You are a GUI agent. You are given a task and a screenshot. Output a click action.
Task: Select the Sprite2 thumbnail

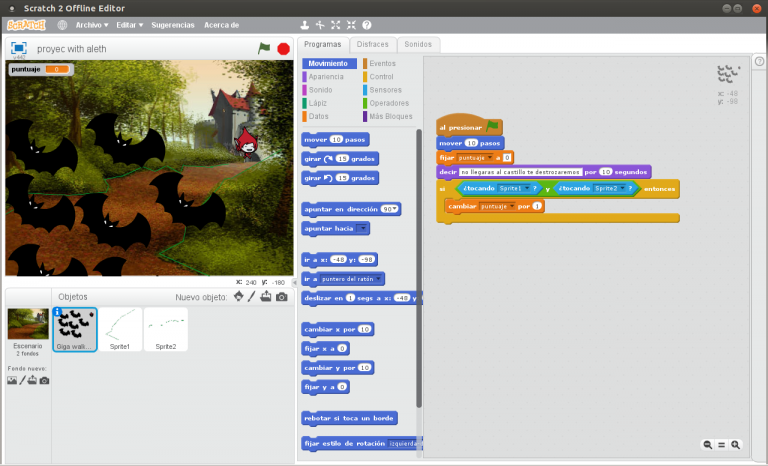[166, 329]
